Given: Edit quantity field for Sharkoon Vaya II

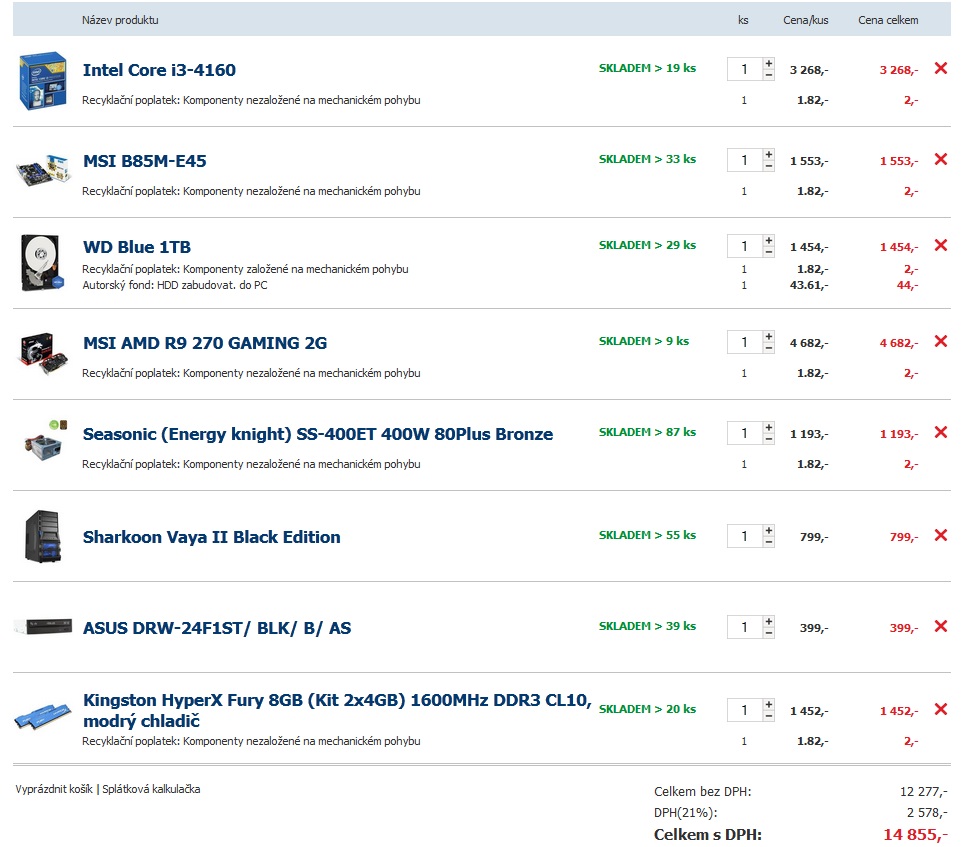Looking at the screenshot, I should (745, 537).
